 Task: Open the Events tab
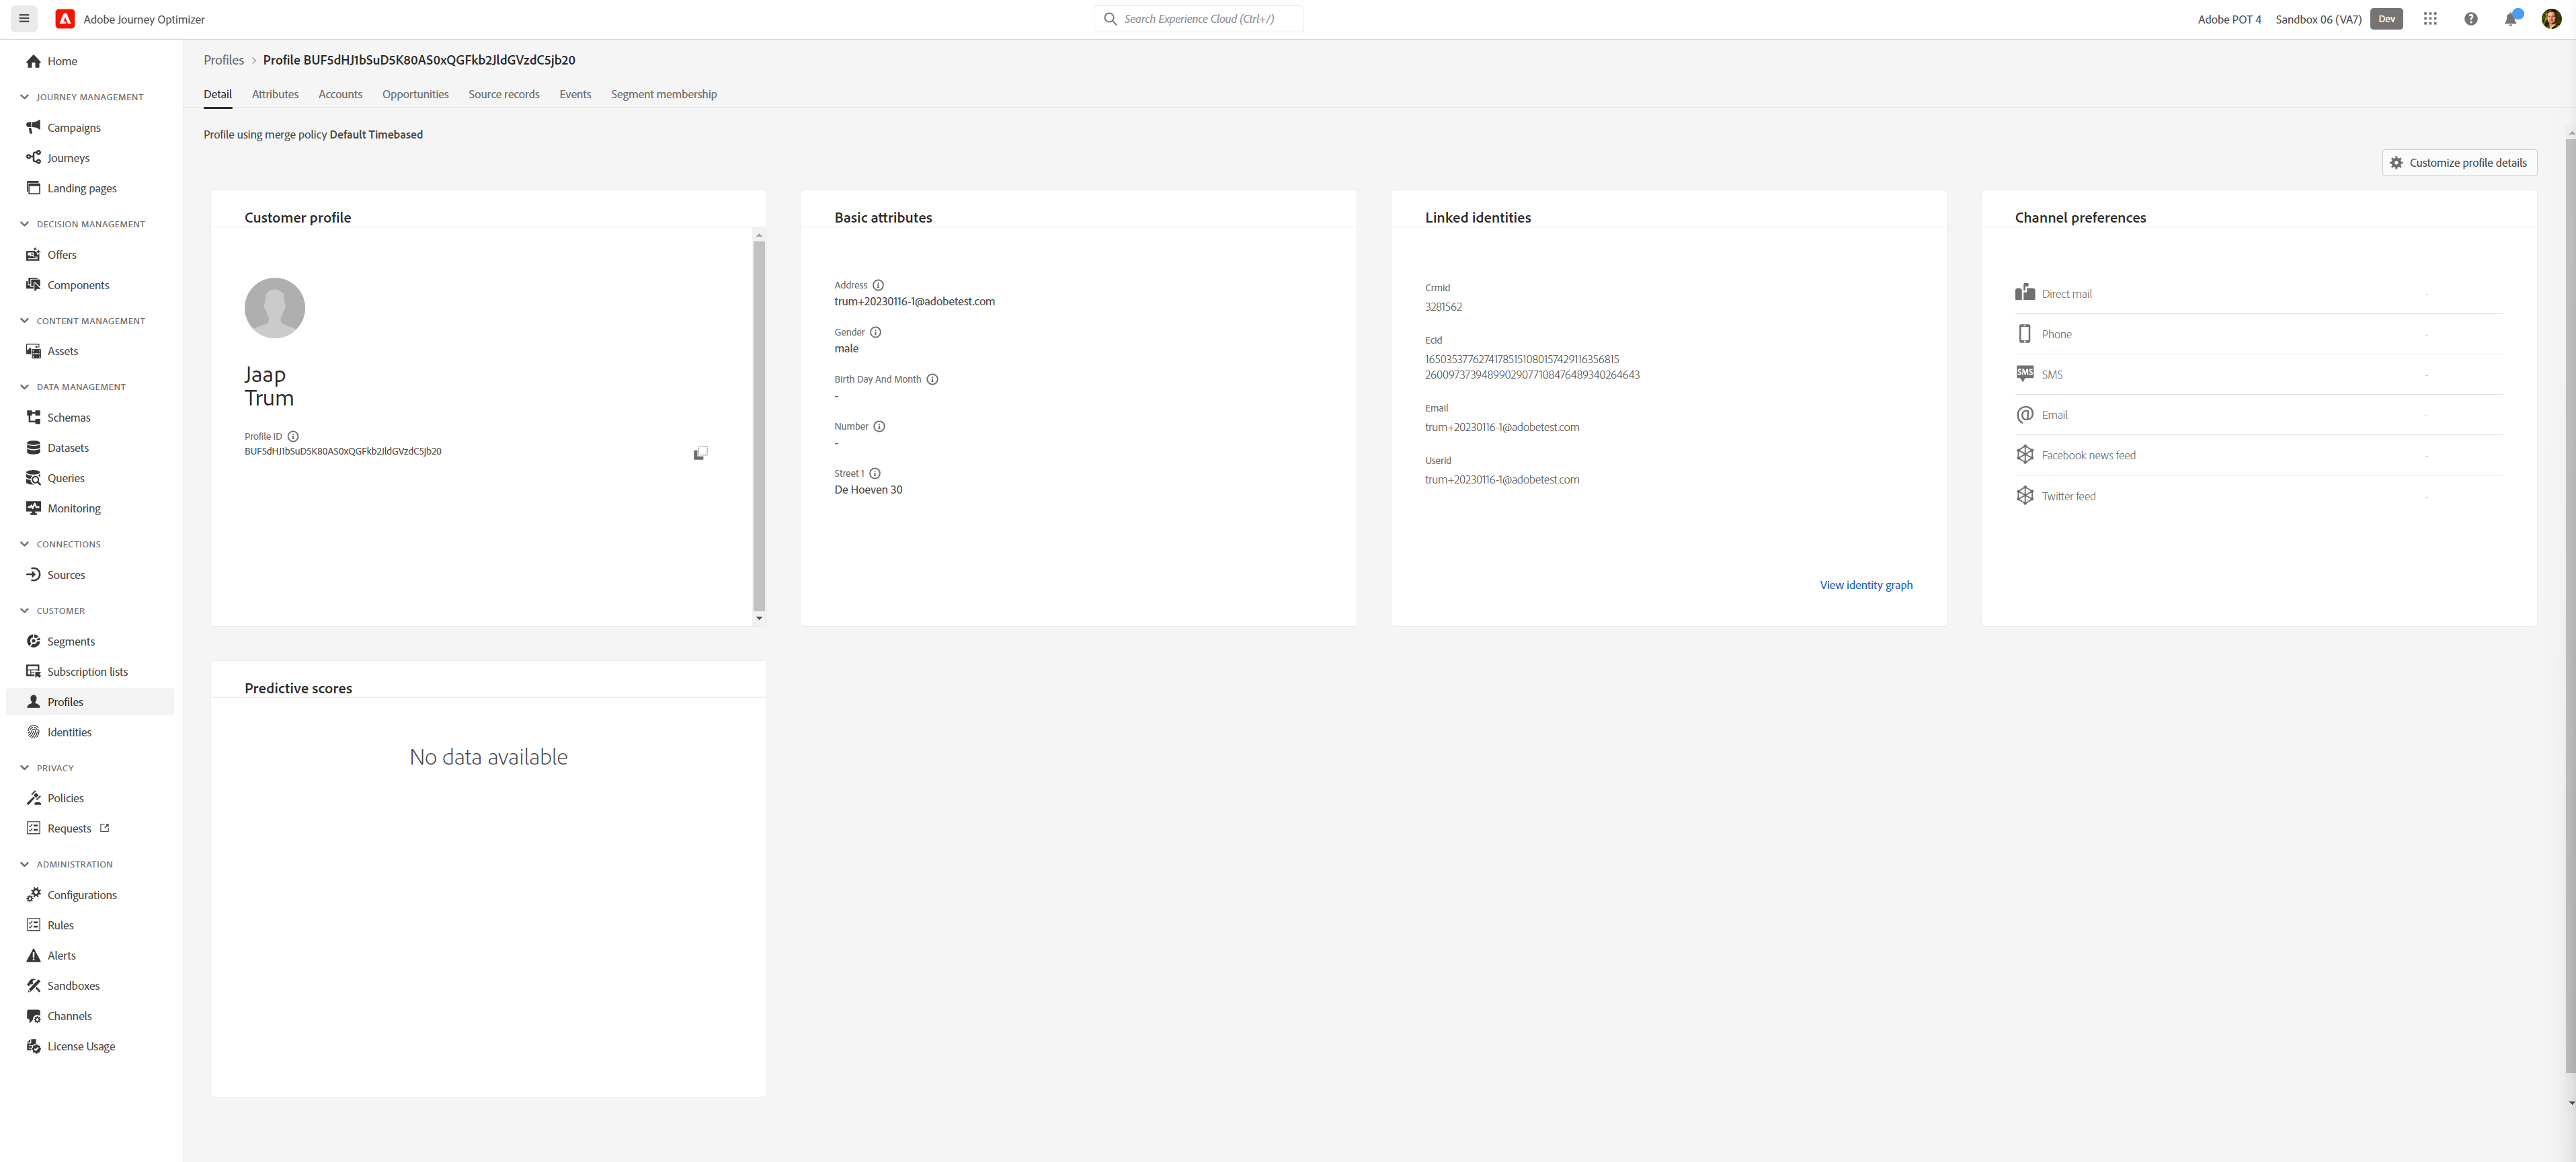pos(575,94)
